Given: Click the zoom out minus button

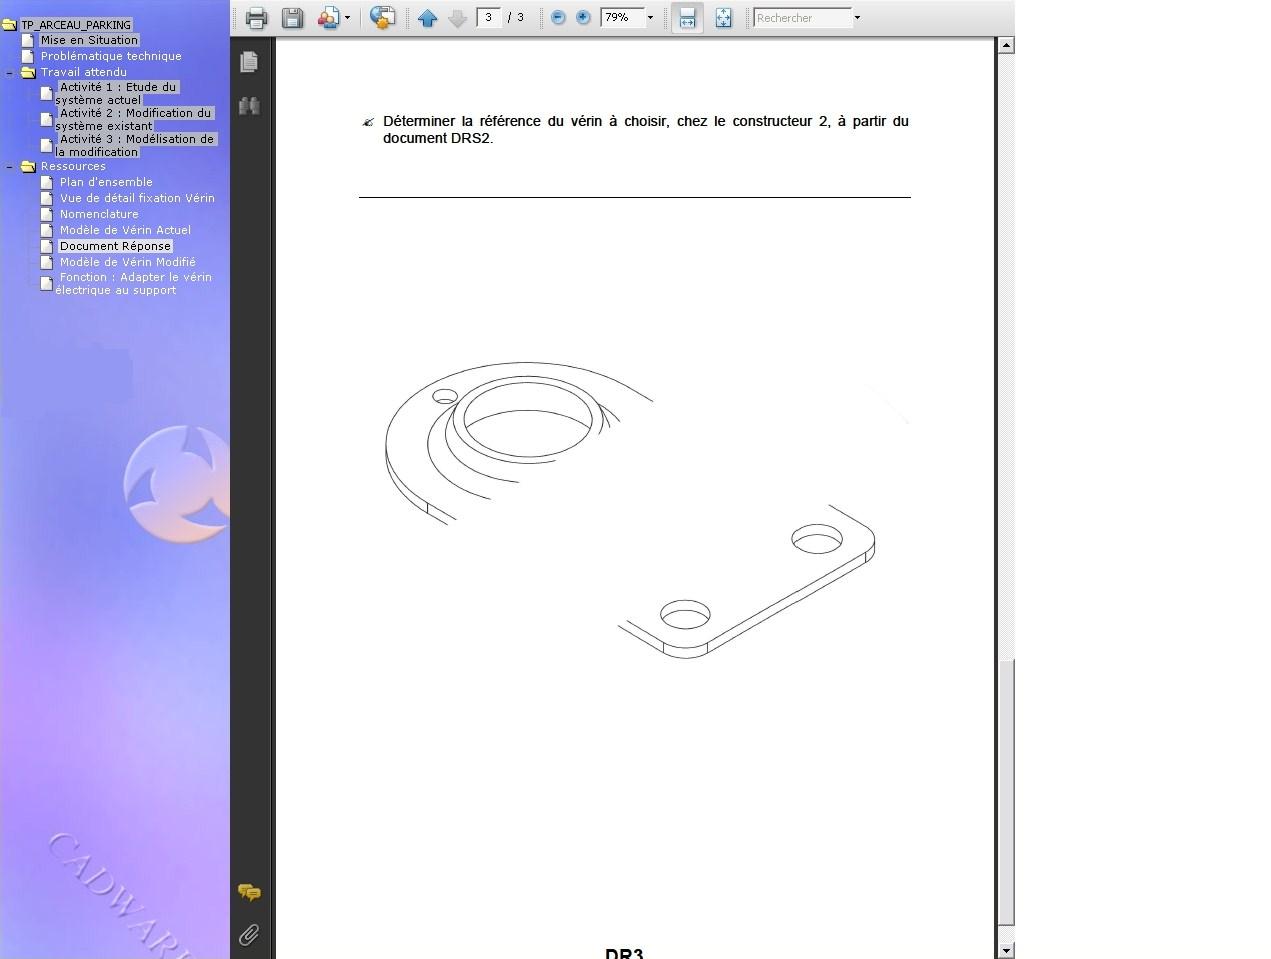Looking at the screenshot, I should [558, 18].
